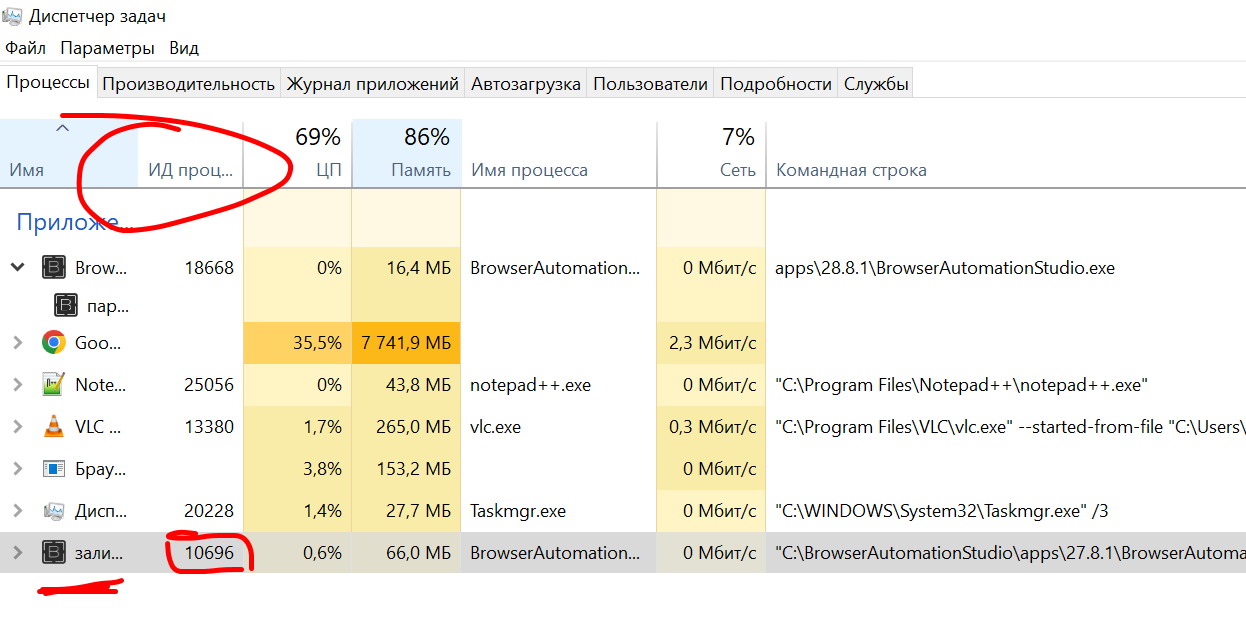1246x640 pixels.
Task: Open the Параметры menu
Action: [107, 47]
